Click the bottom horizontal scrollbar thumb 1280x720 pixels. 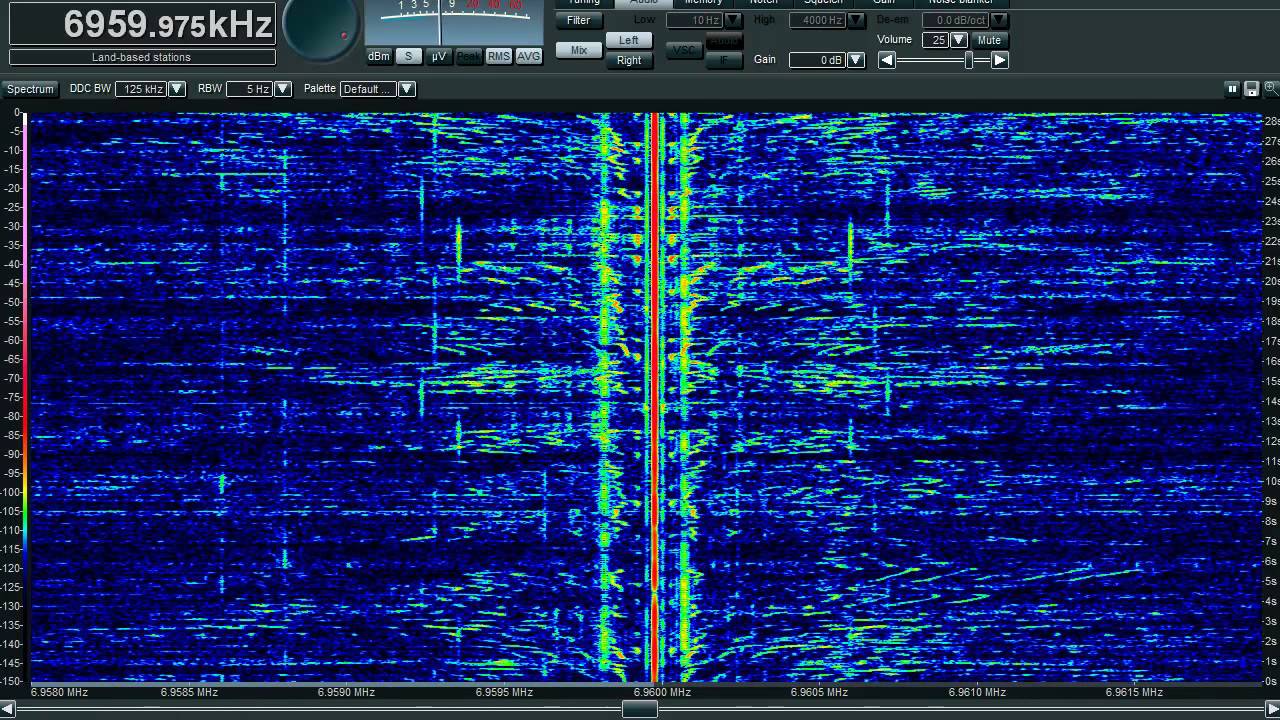point(640,709)
